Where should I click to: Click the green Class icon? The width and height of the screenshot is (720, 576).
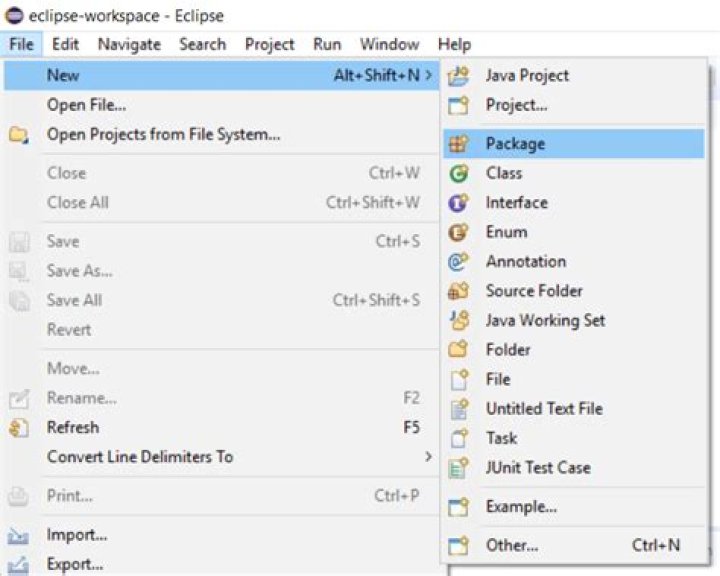click(x=459, y=173)
